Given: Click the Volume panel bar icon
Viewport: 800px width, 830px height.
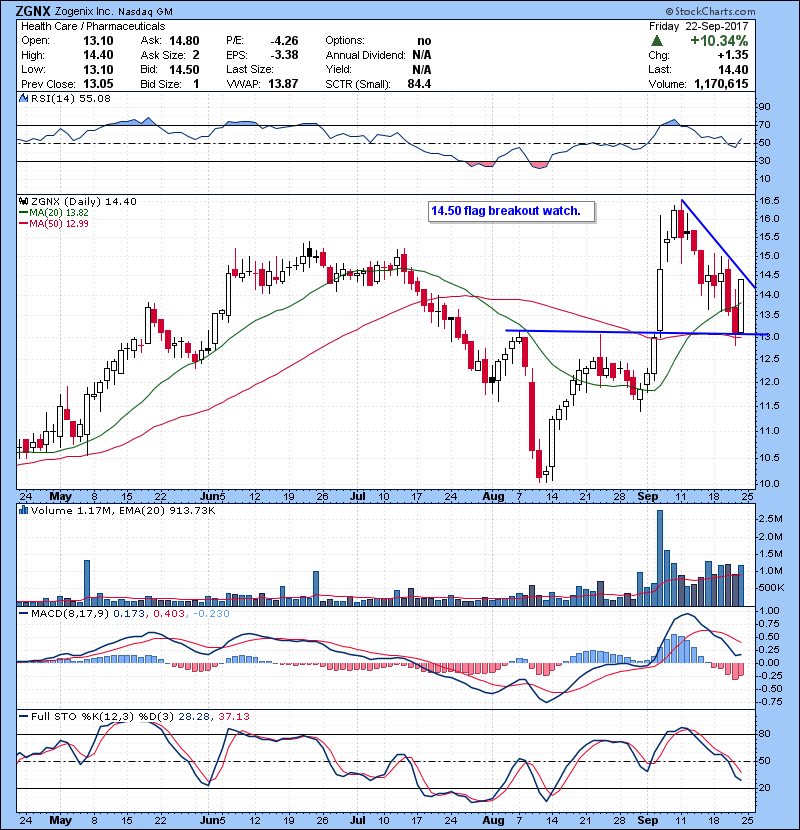Looking at the screenshot, I should [23, 510].
